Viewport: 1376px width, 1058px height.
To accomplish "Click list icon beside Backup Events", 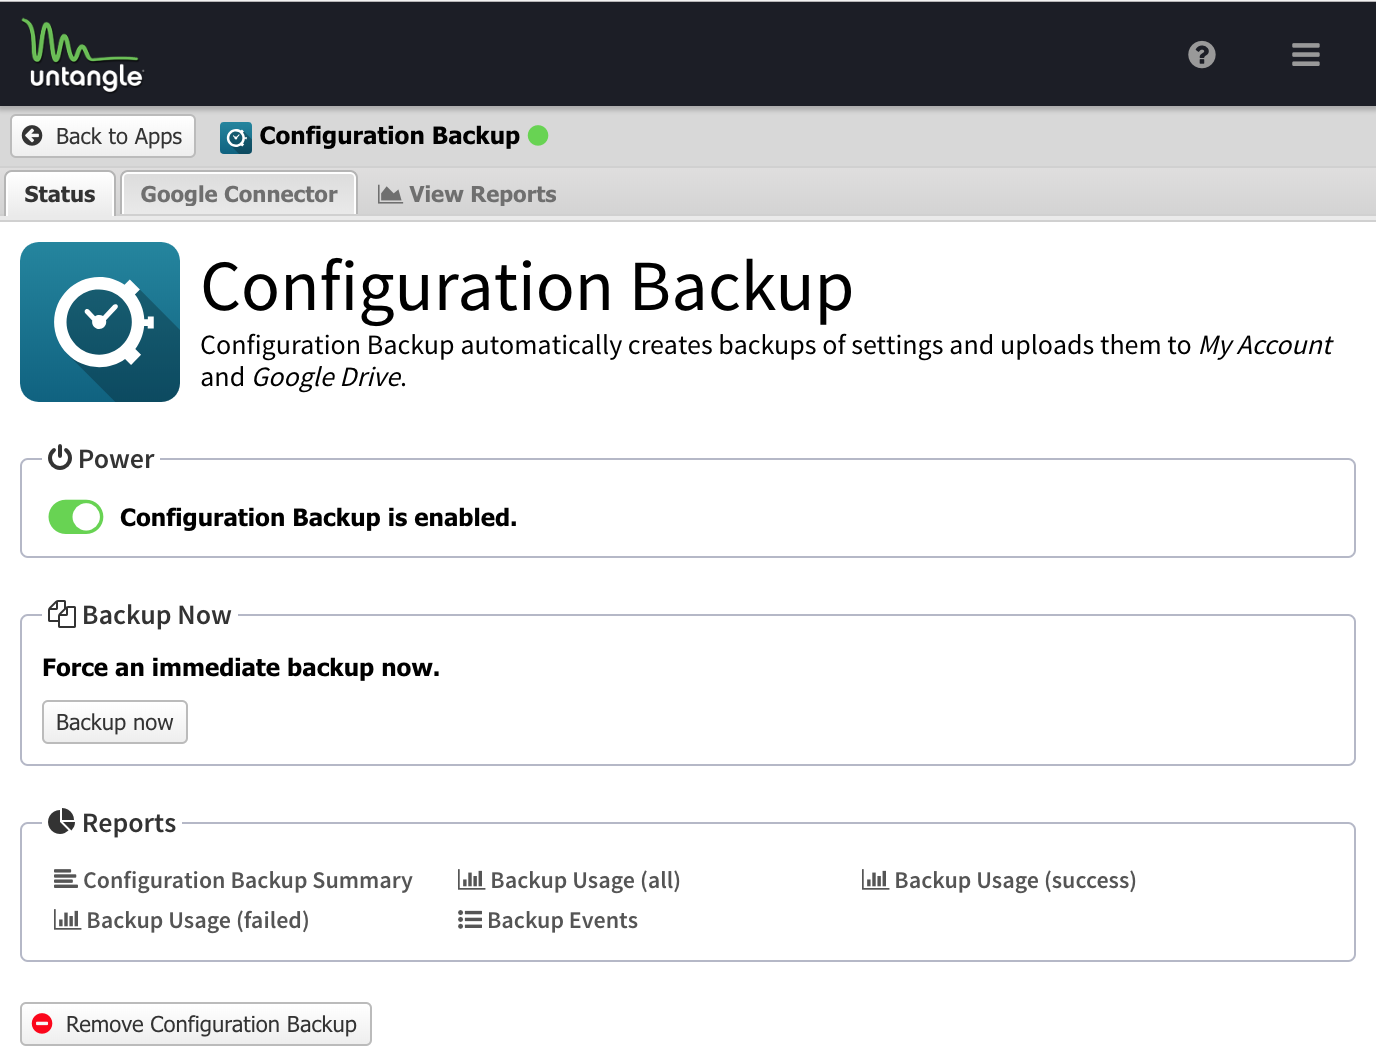I will (x=470, y=919).
